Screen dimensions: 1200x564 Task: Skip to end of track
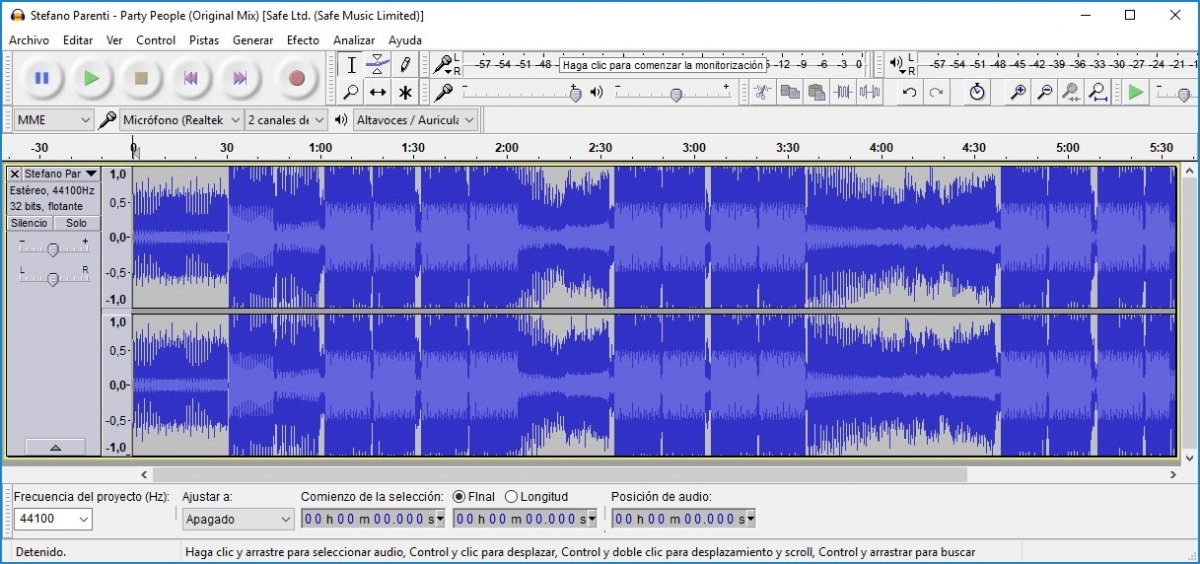pos(240,78)
